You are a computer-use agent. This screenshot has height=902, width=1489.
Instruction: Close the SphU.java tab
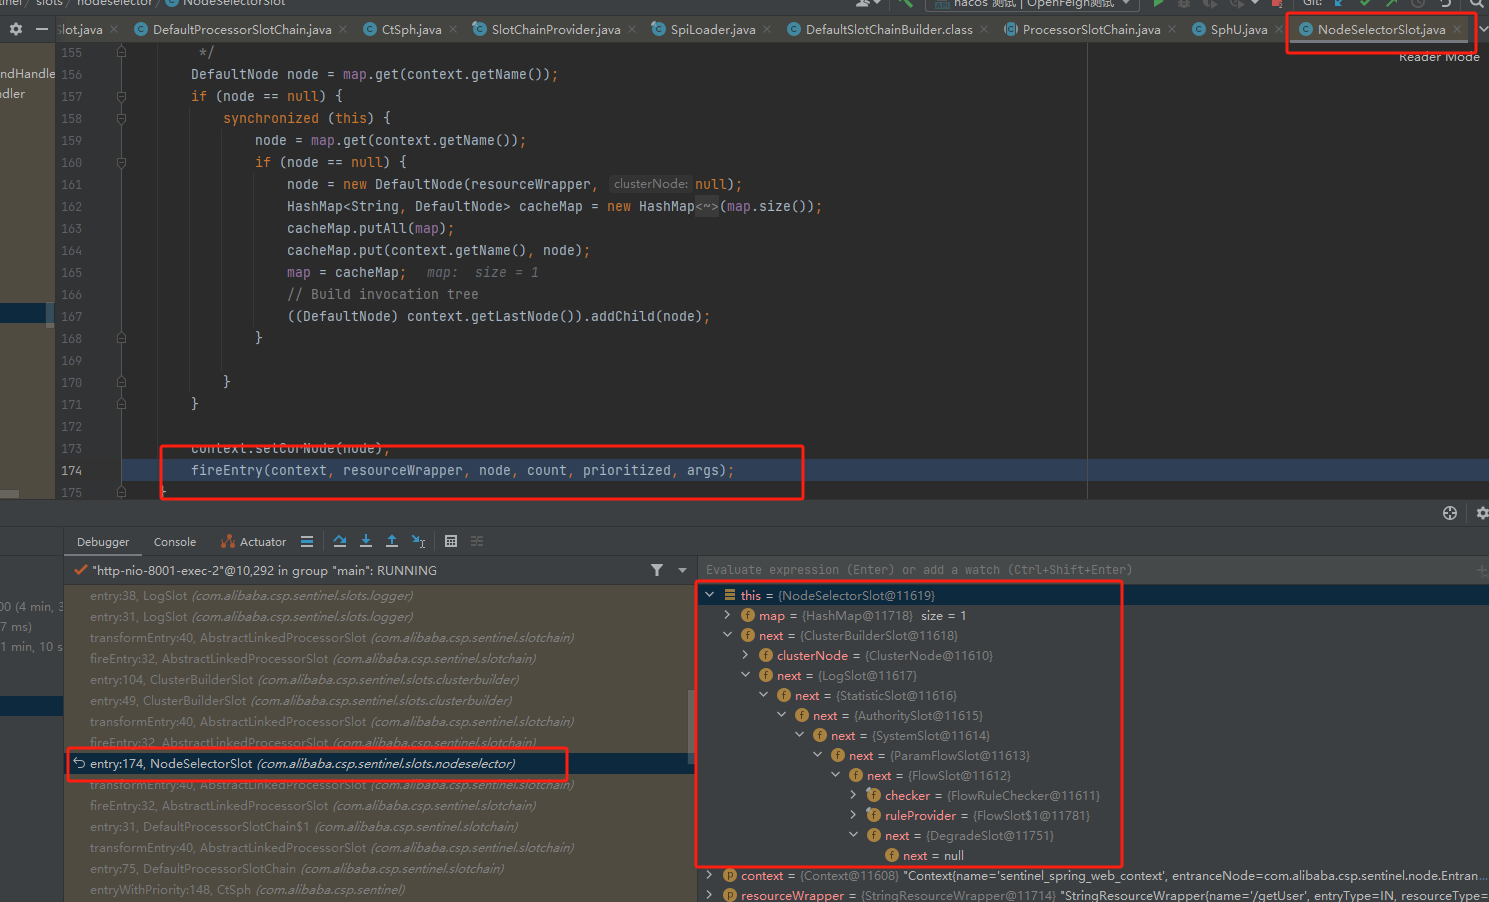[x=1279, y=30]
